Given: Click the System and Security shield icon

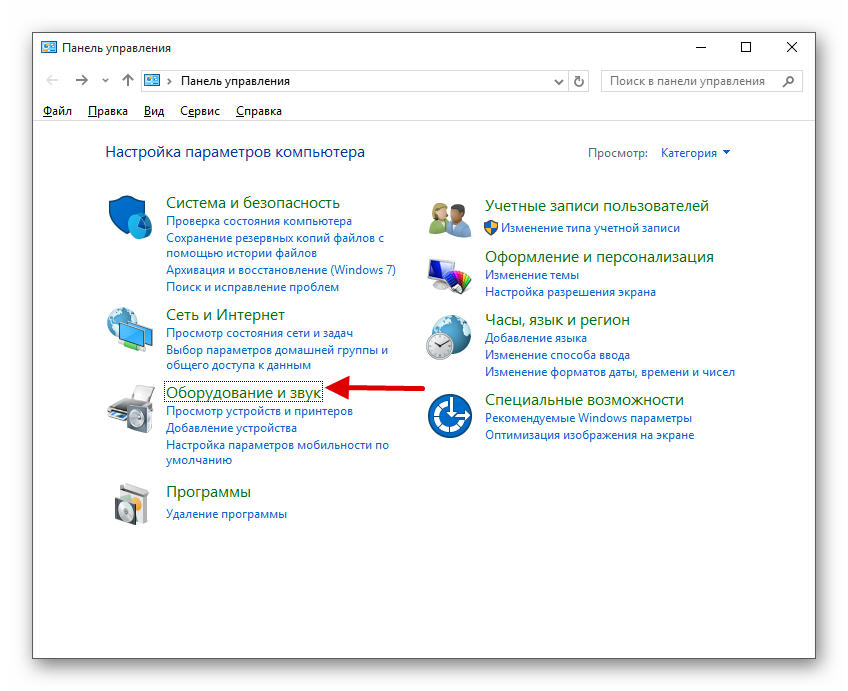Looking at the screenshot, I should coord(130,216).
